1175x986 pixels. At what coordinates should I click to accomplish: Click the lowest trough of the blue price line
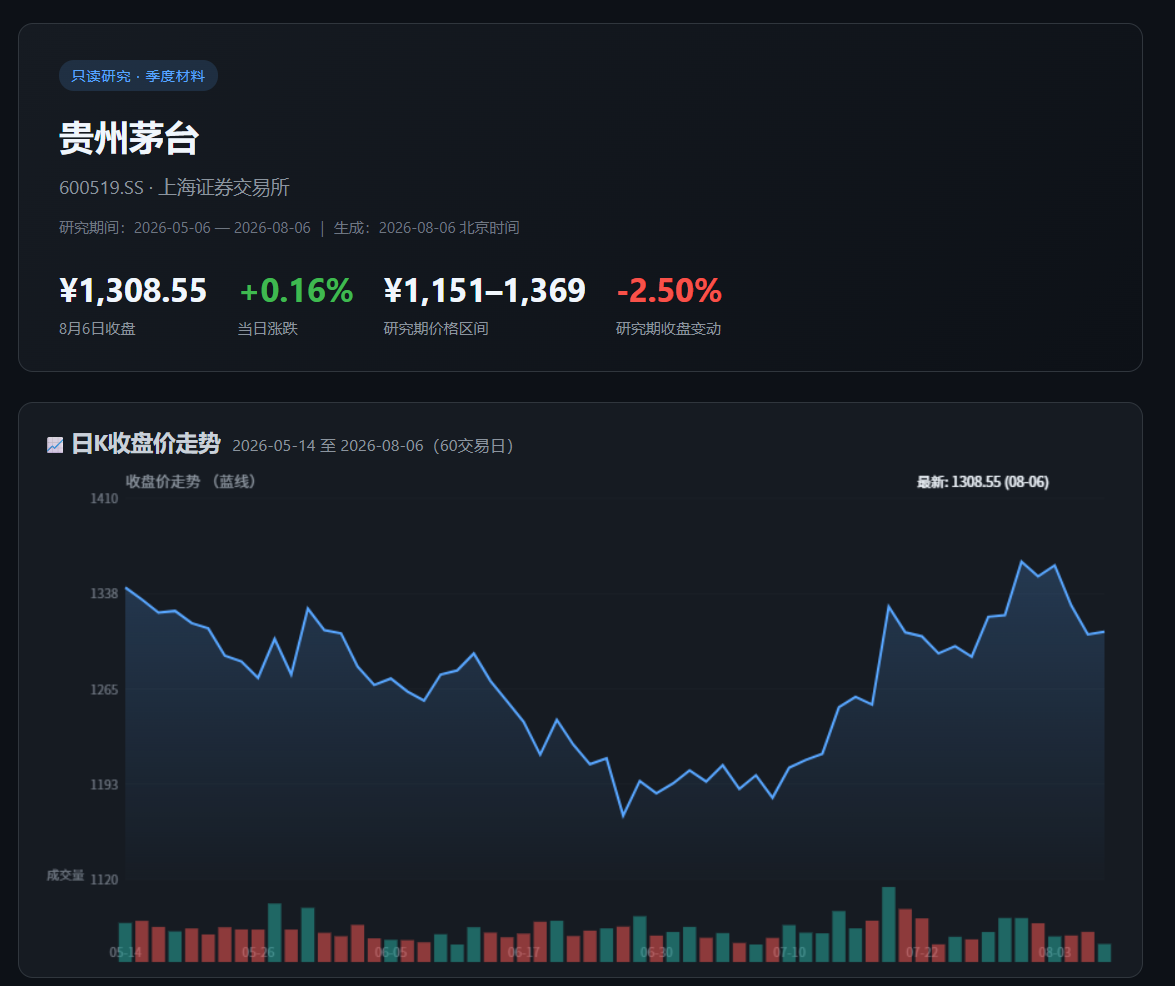coord(623,816)
